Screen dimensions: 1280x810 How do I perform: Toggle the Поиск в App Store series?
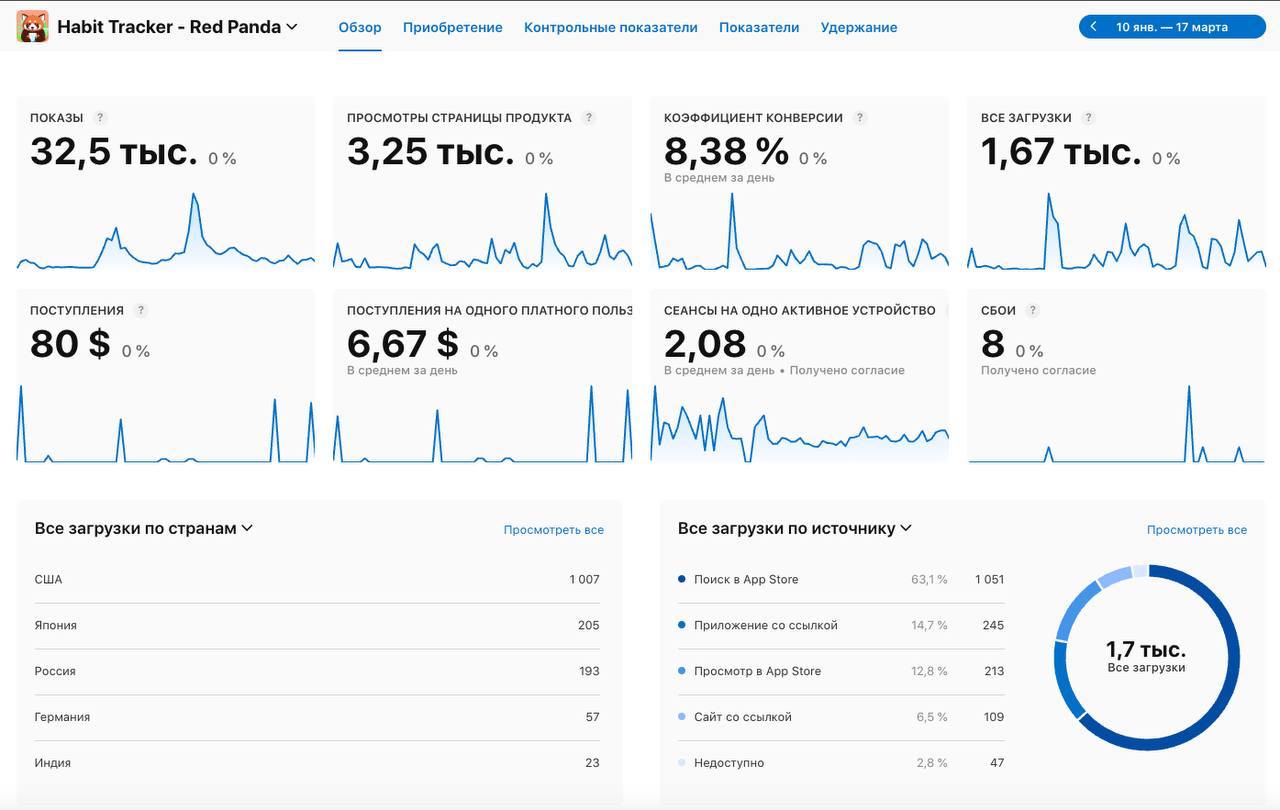[x=682, y=579]
